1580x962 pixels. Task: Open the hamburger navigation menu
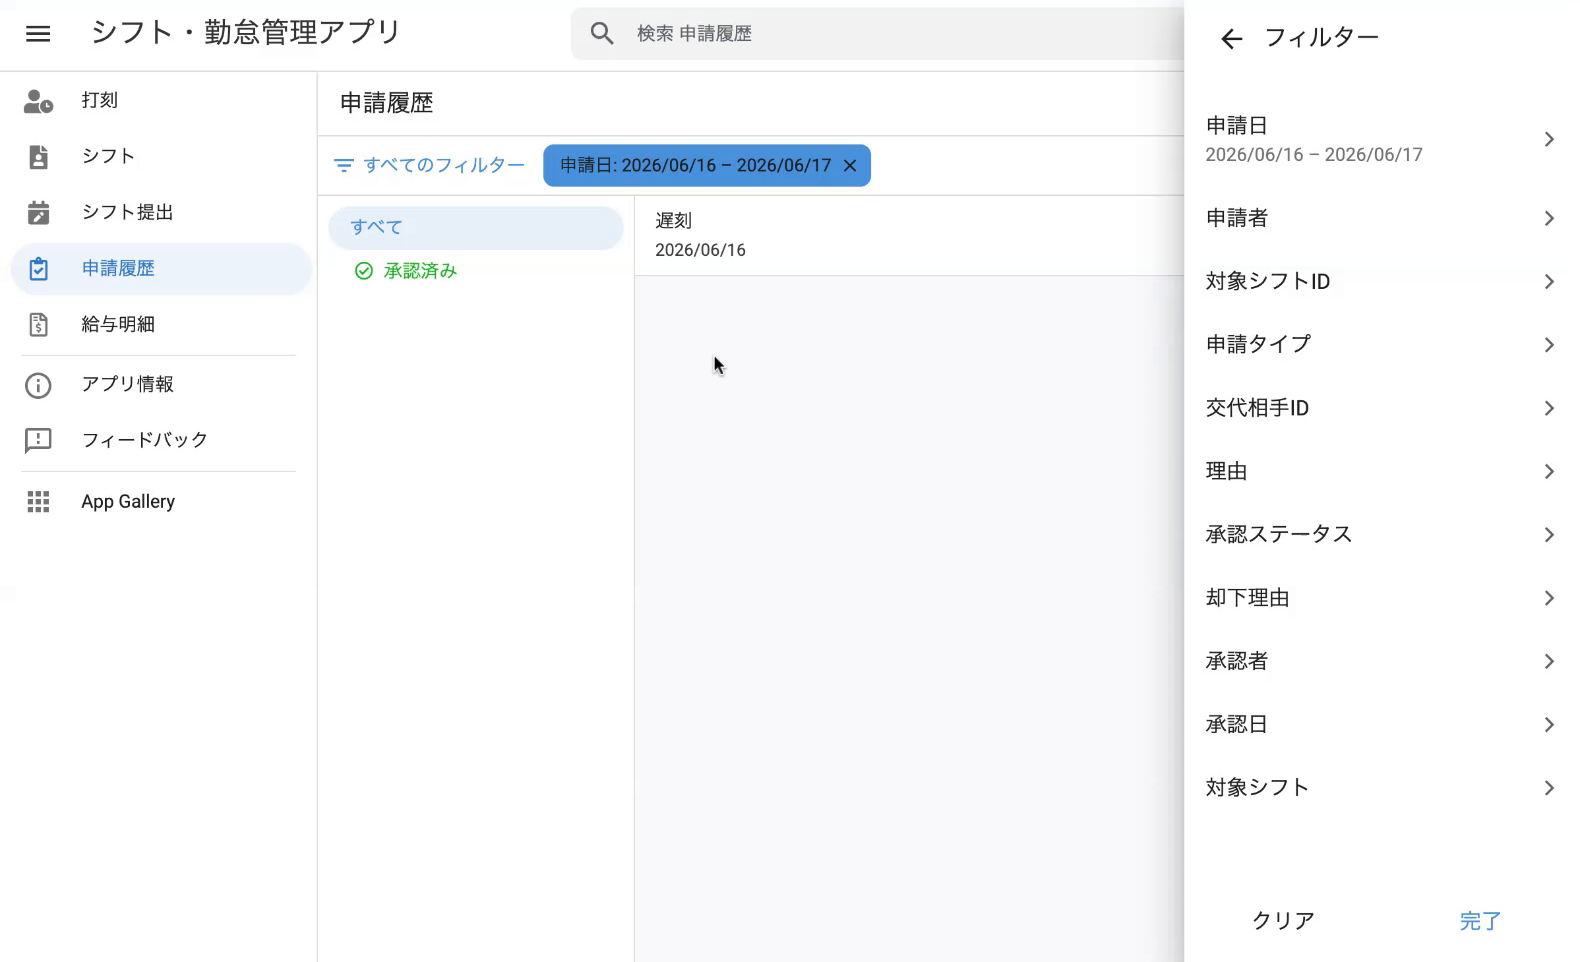click(x=38, y=34)
